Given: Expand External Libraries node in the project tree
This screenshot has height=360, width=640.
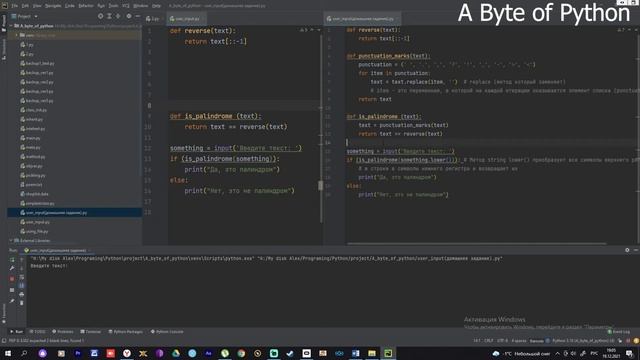Looking at the screenshot, I should (11, 241).
